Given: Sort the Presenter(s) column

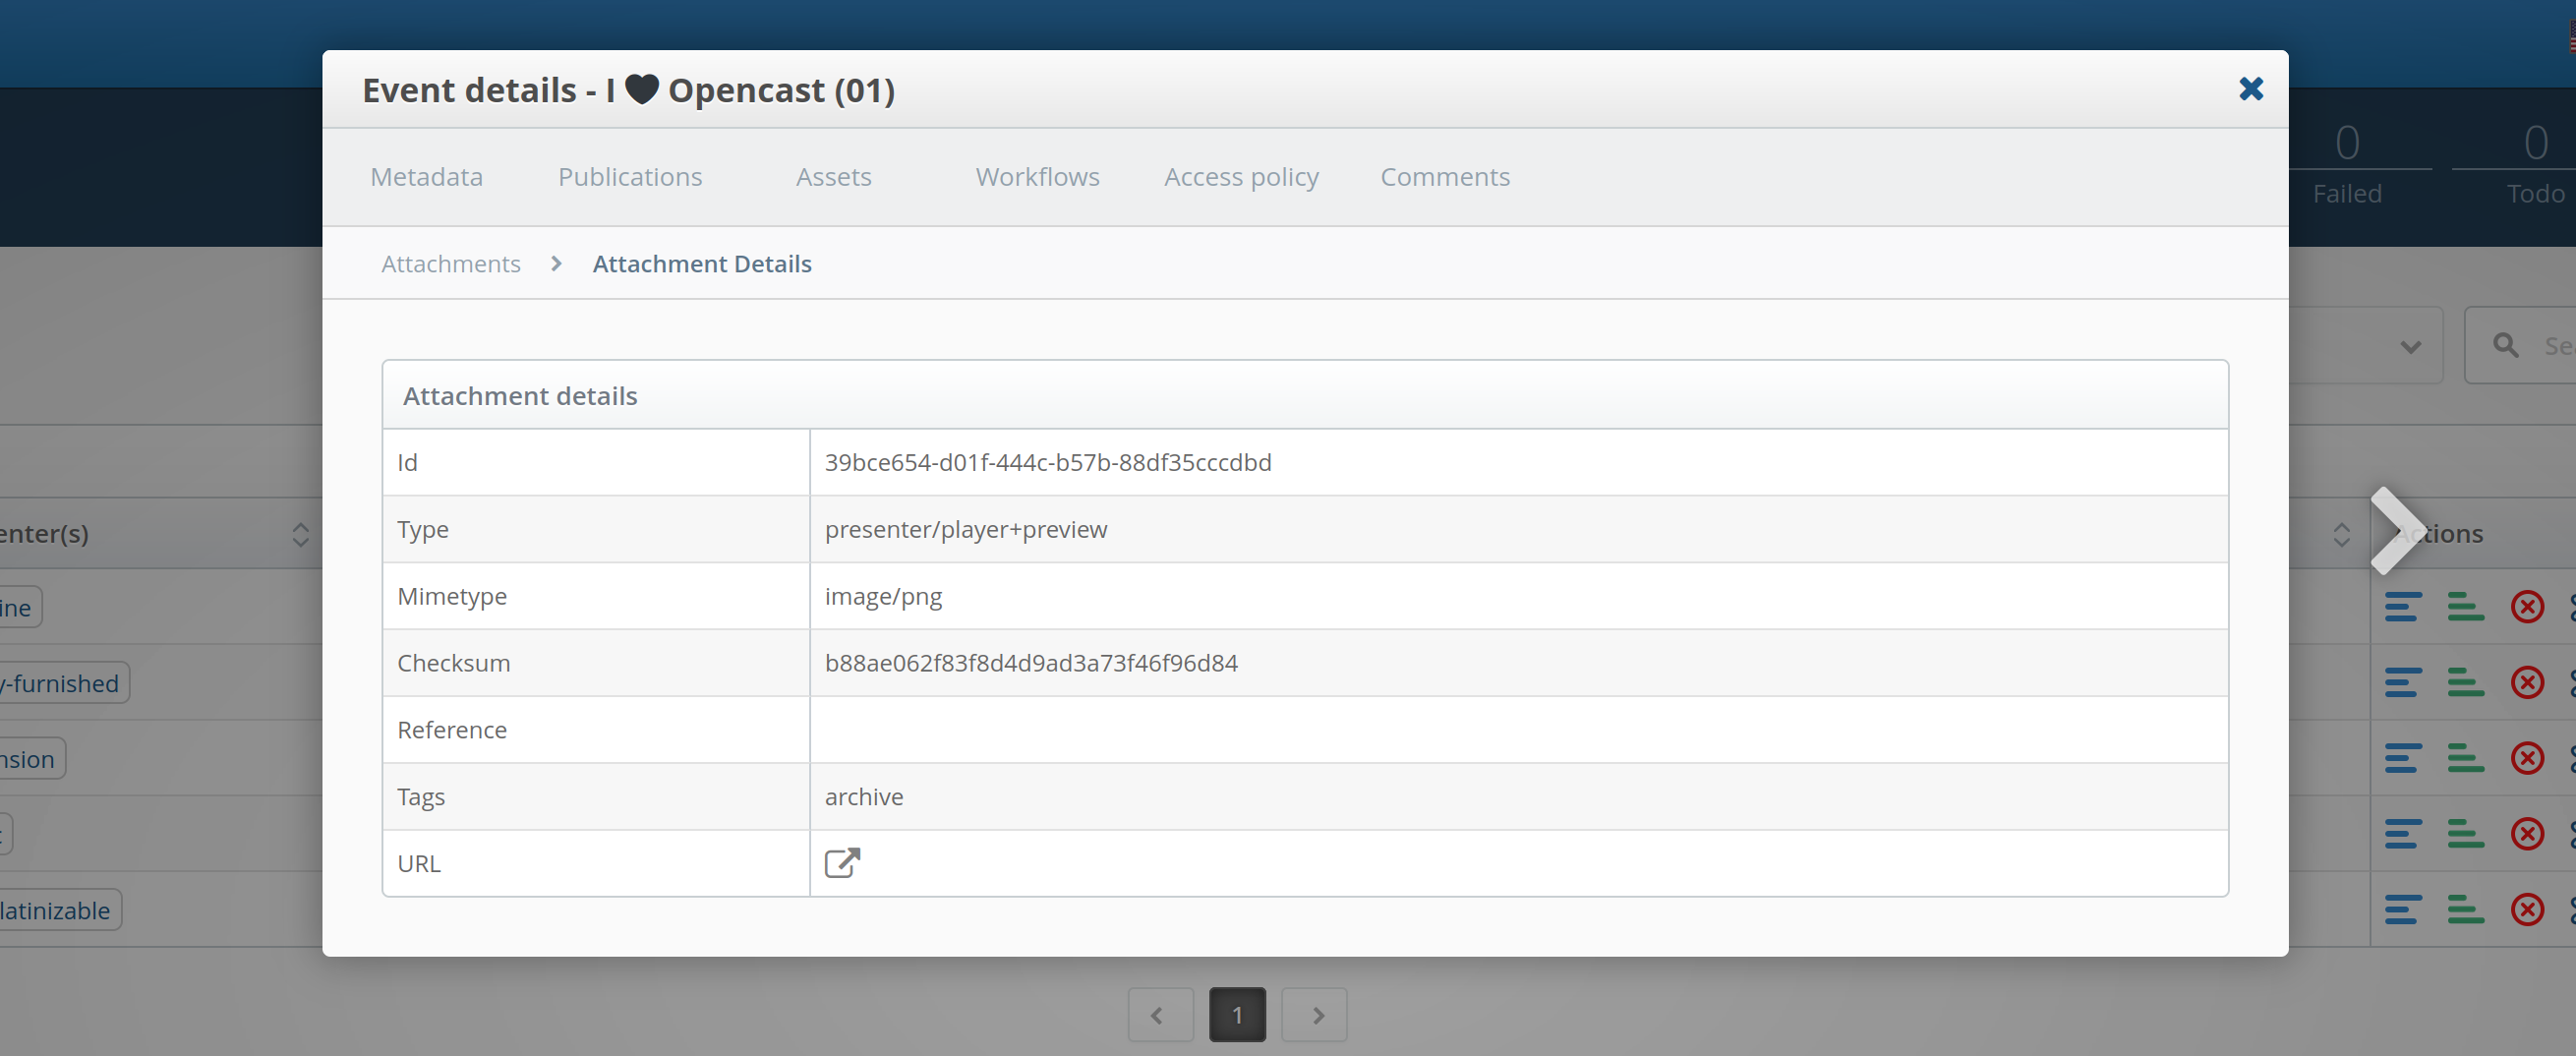Looking at the screenshot, I should coord(300,535).
